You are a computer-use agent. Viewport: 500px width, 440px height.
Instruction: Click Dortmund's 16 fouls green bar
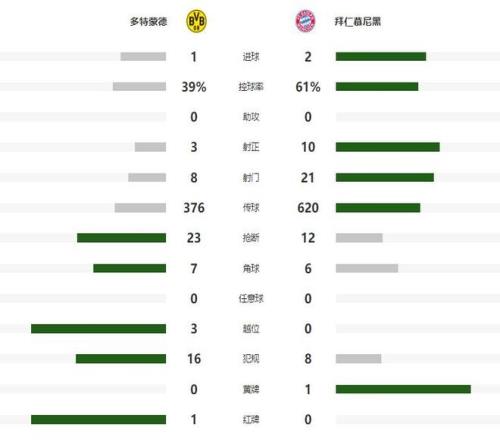[x=121, y=359]
